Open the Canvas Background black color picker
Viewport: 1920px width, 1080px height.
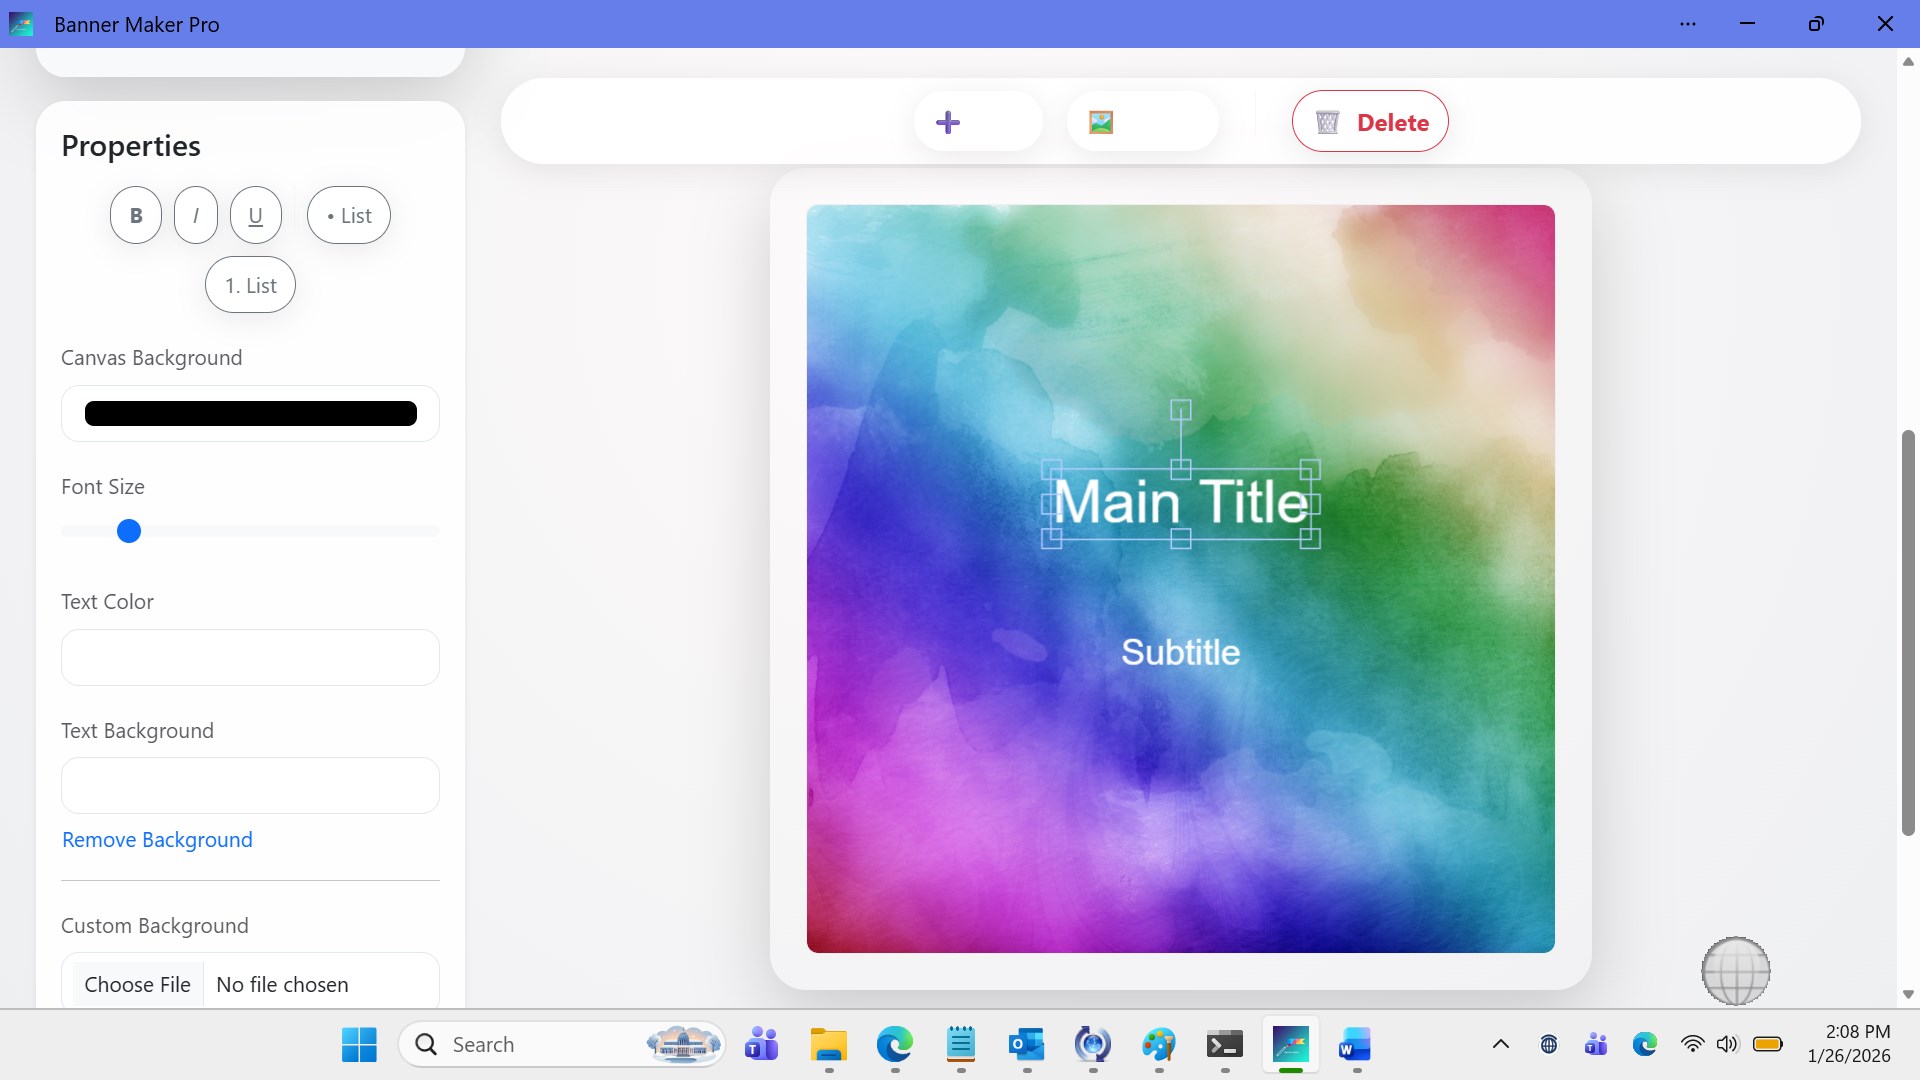[x=250, y=413]
